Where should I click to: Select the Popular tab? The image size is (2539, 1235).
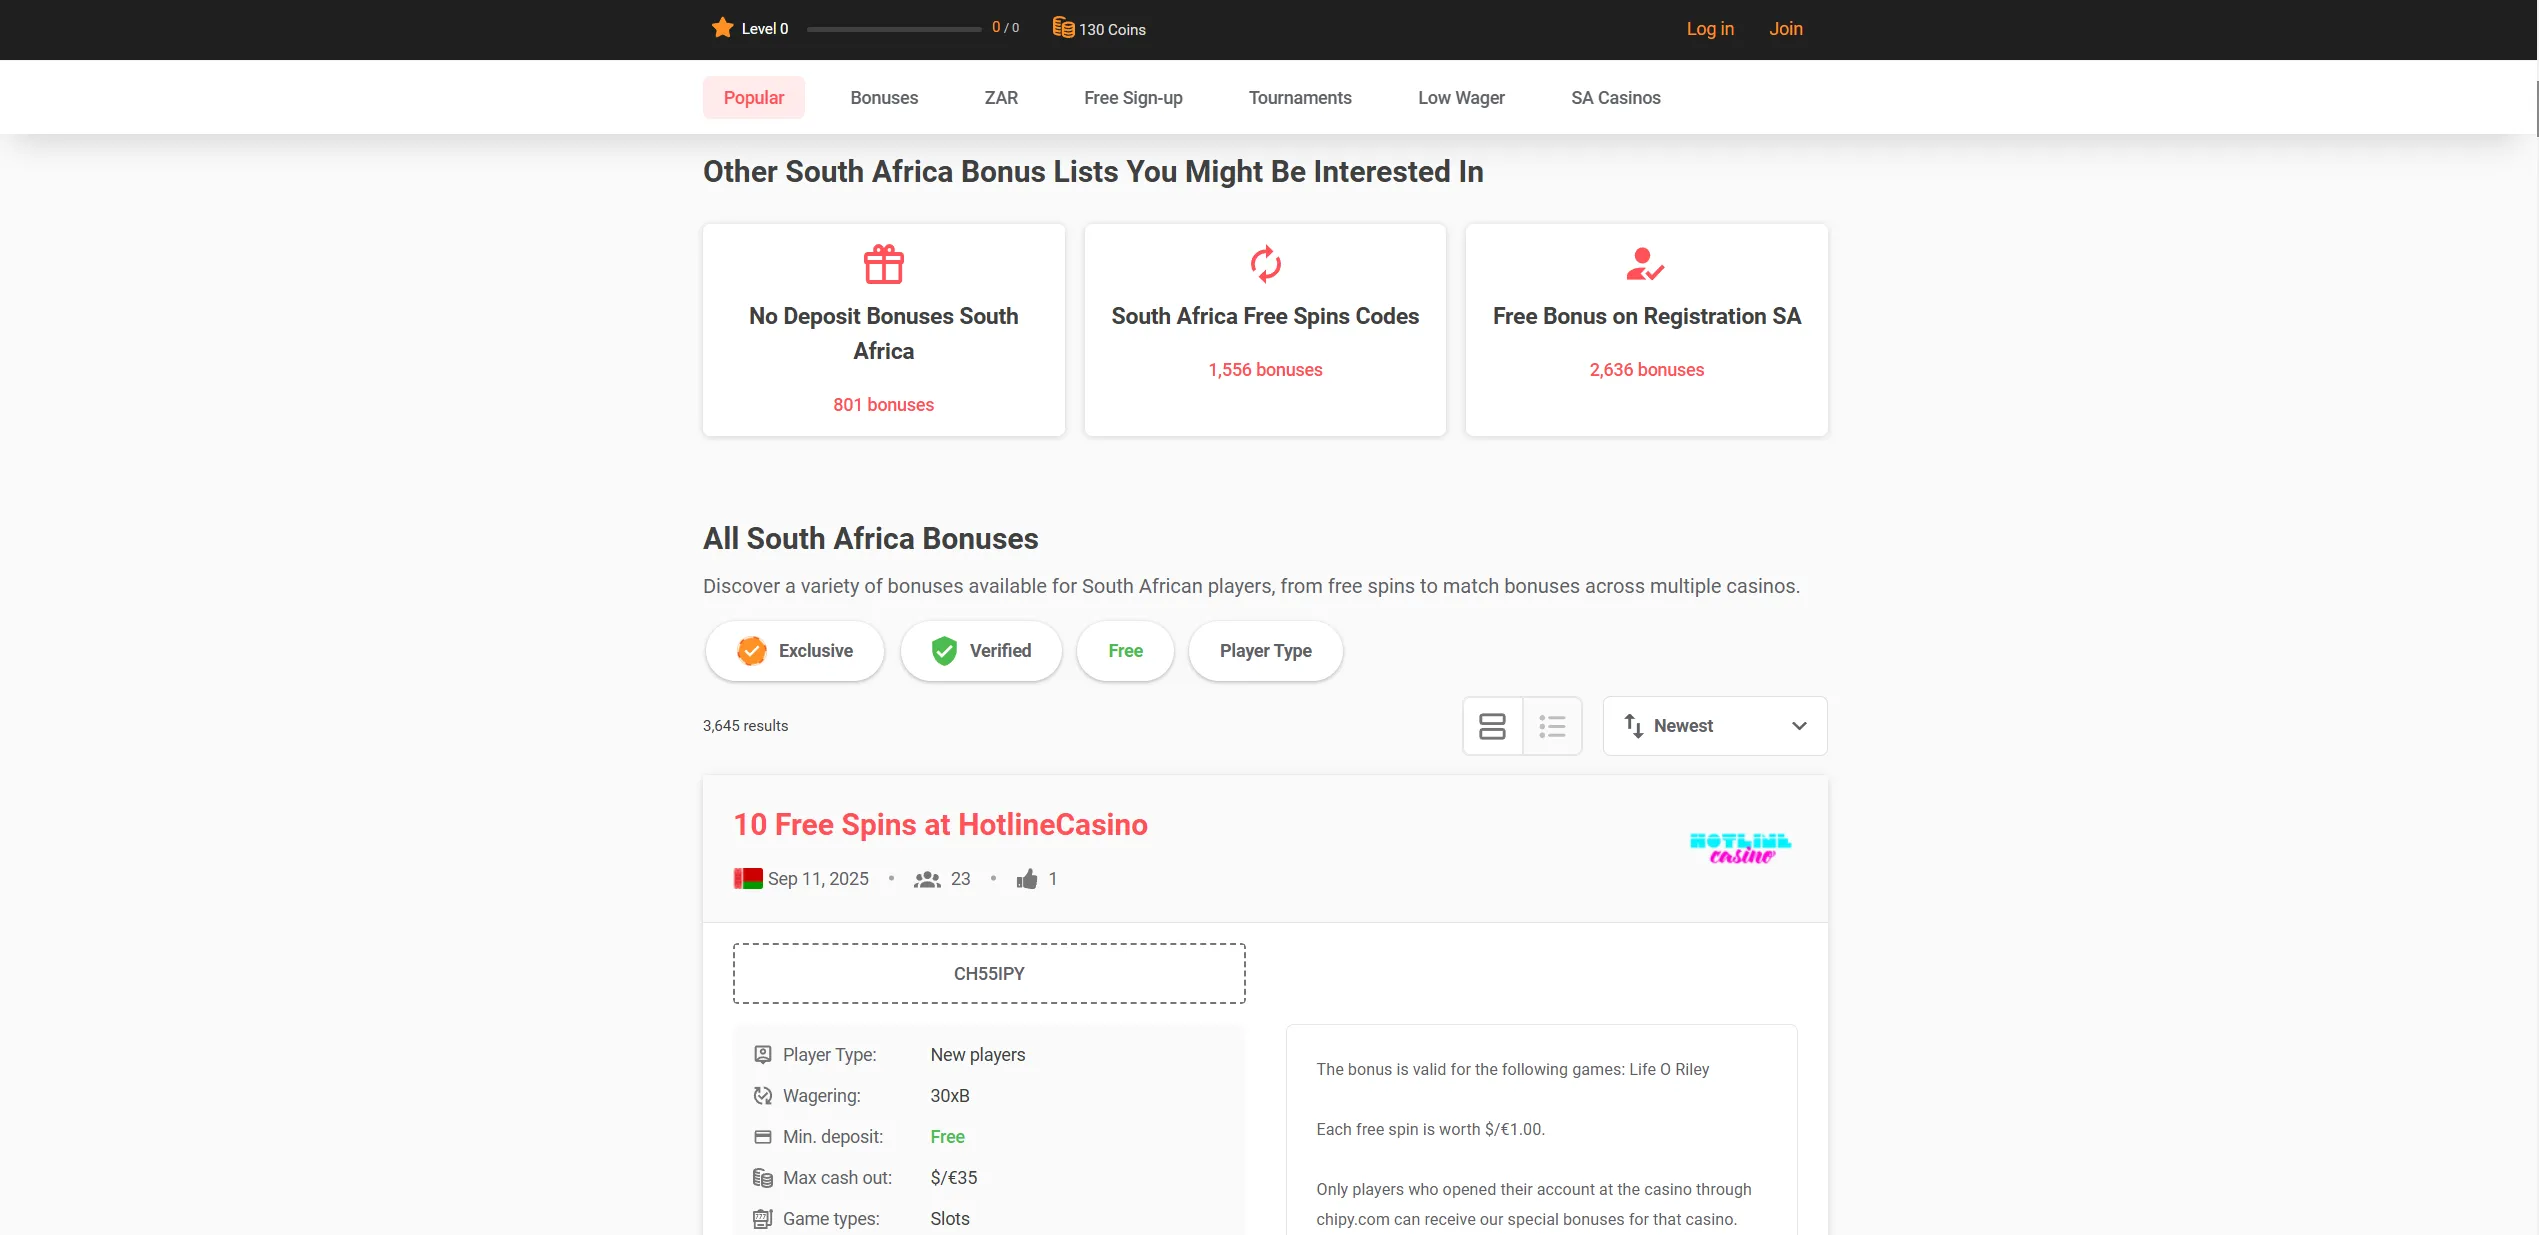[753, 98]
